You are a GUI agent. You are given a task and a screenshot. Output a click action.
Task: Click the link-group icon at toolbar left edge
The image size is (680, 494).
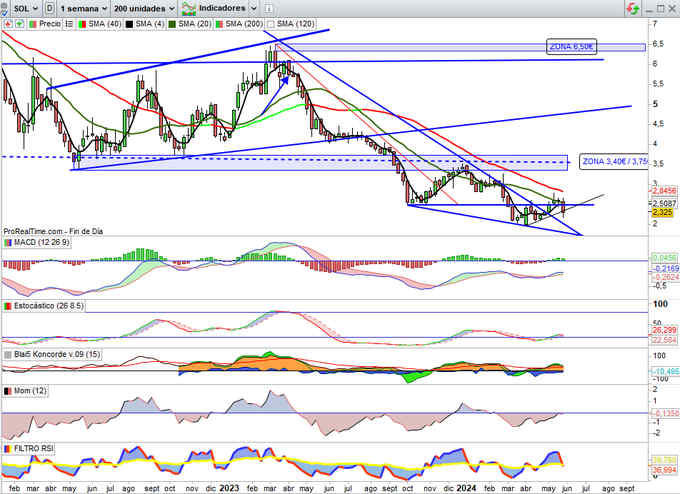(x=3, y=8)
